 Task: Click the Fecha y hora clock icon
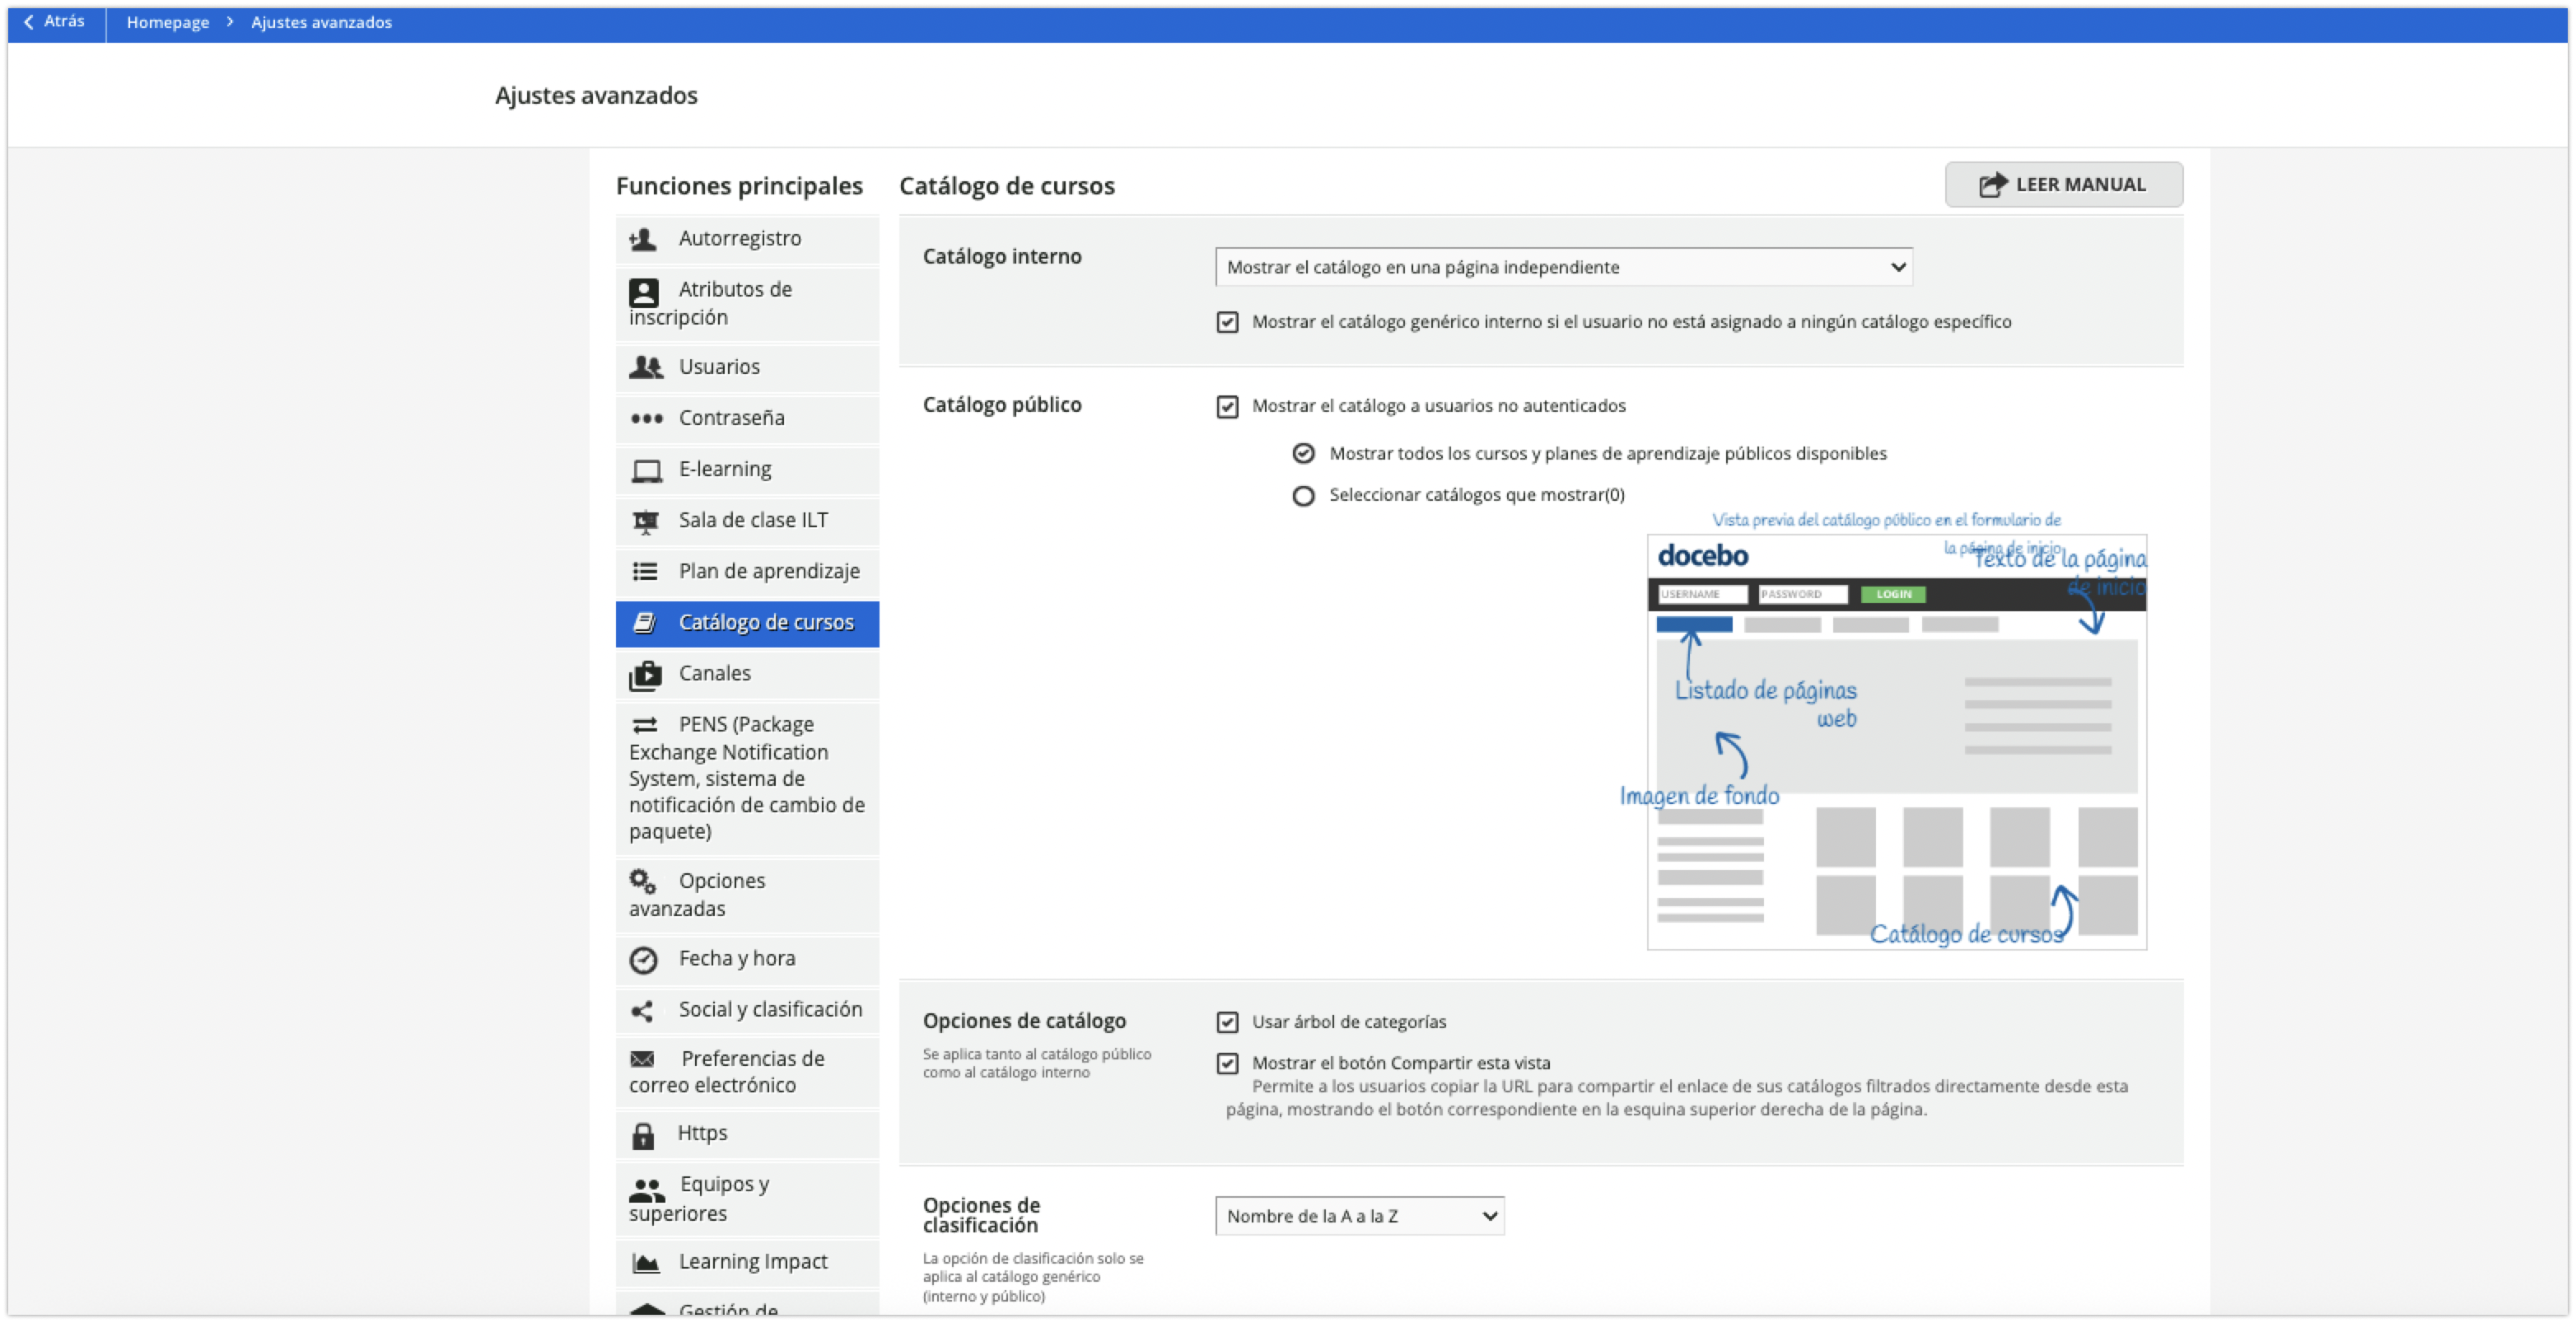tap(643, 960)
